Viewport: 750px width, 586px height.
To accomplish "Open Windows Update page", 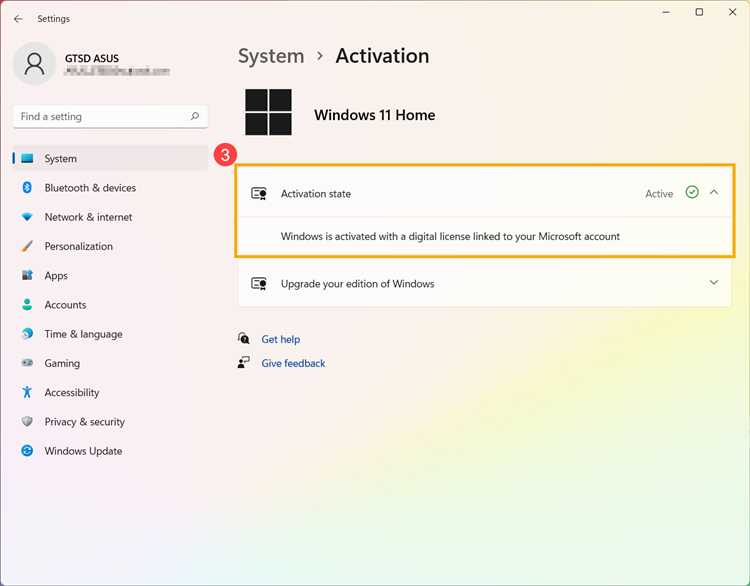I will (110, 451).
